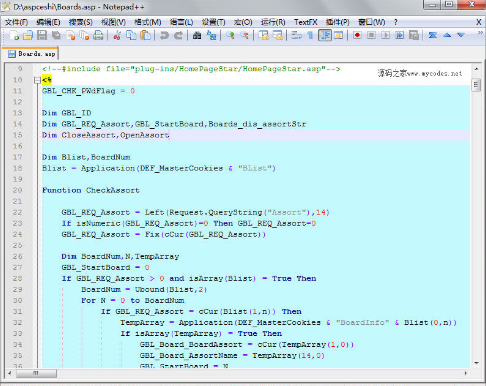Open the 运行(R) menu

(273, 22)
